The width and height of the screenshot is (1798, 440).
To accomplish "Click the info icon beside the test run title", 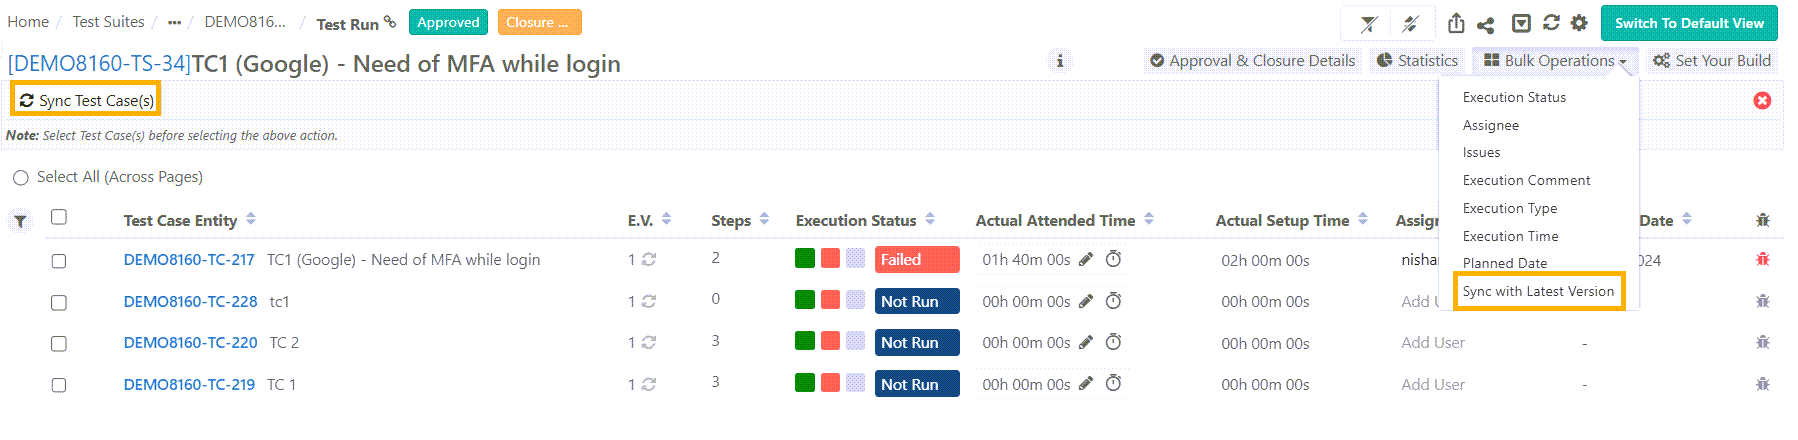I will 1060,61.
